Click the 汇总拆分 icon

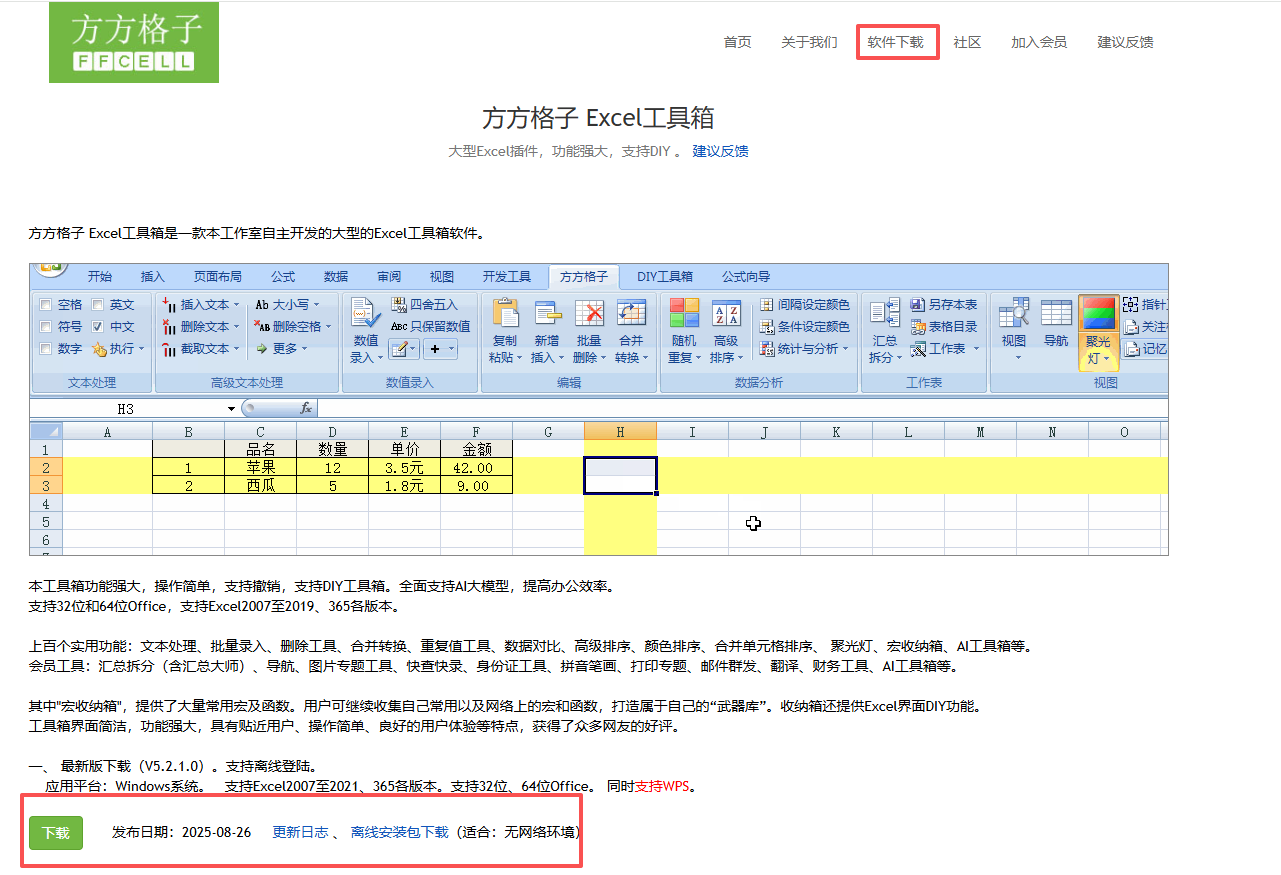(x=885, y=313)
